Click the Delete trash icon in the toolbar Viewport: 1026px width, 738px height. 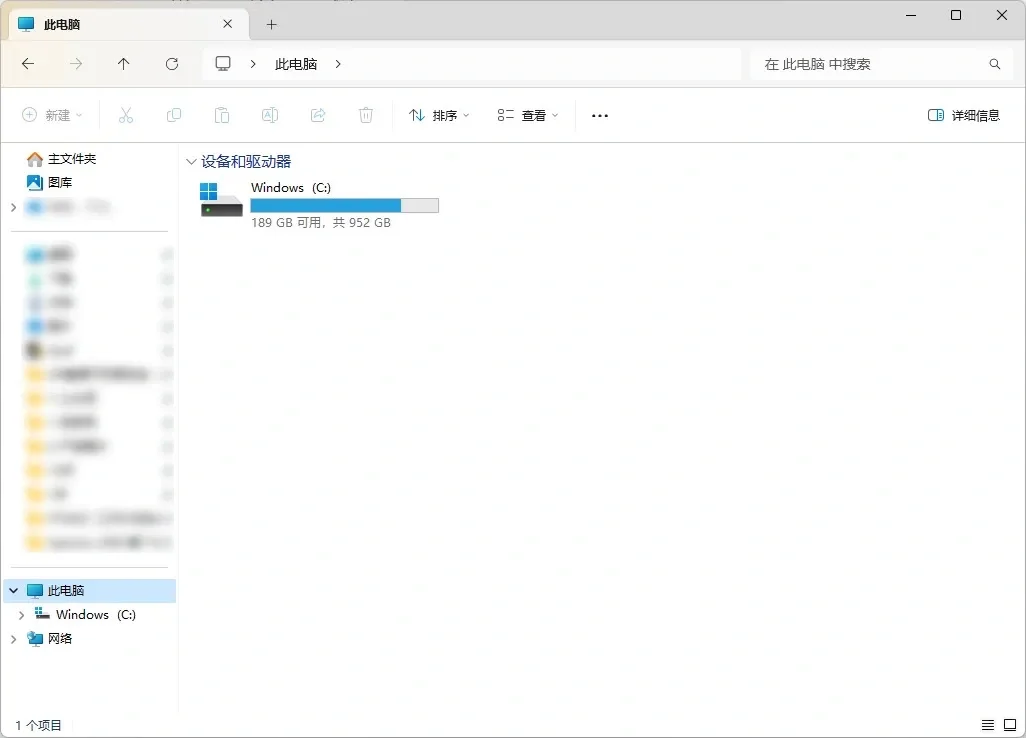pyautogui.click(x=366, y=115)
